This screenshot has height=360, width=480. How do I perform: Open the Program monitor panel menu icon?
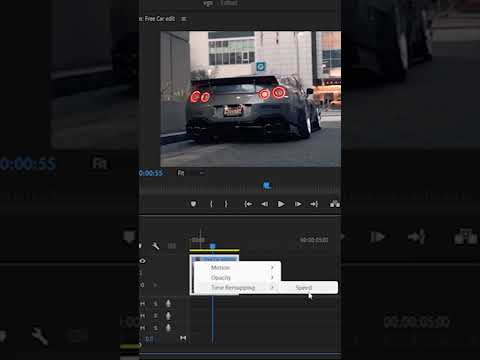pyautogui.click(x=184, y=19)
